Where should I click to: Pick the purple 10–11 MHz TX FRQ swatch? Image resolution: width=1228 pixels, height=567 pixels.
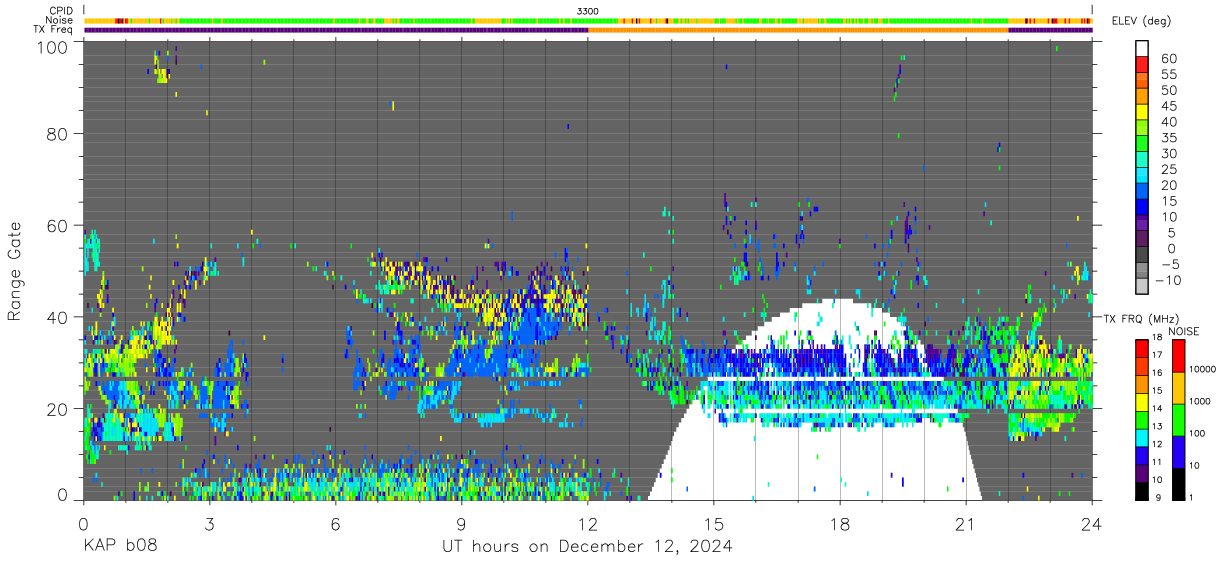1141,472
